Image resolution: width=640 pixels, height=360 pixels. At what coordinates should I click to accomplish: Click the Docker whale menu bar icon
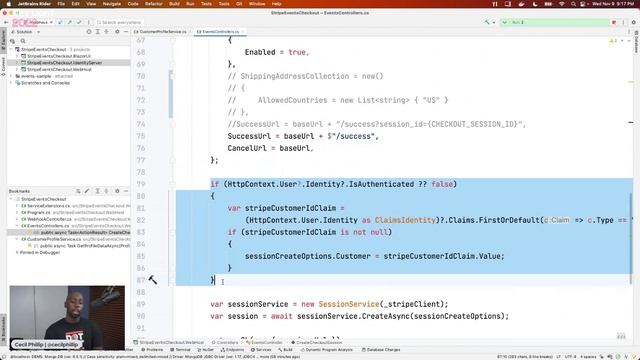coord(521,4)
